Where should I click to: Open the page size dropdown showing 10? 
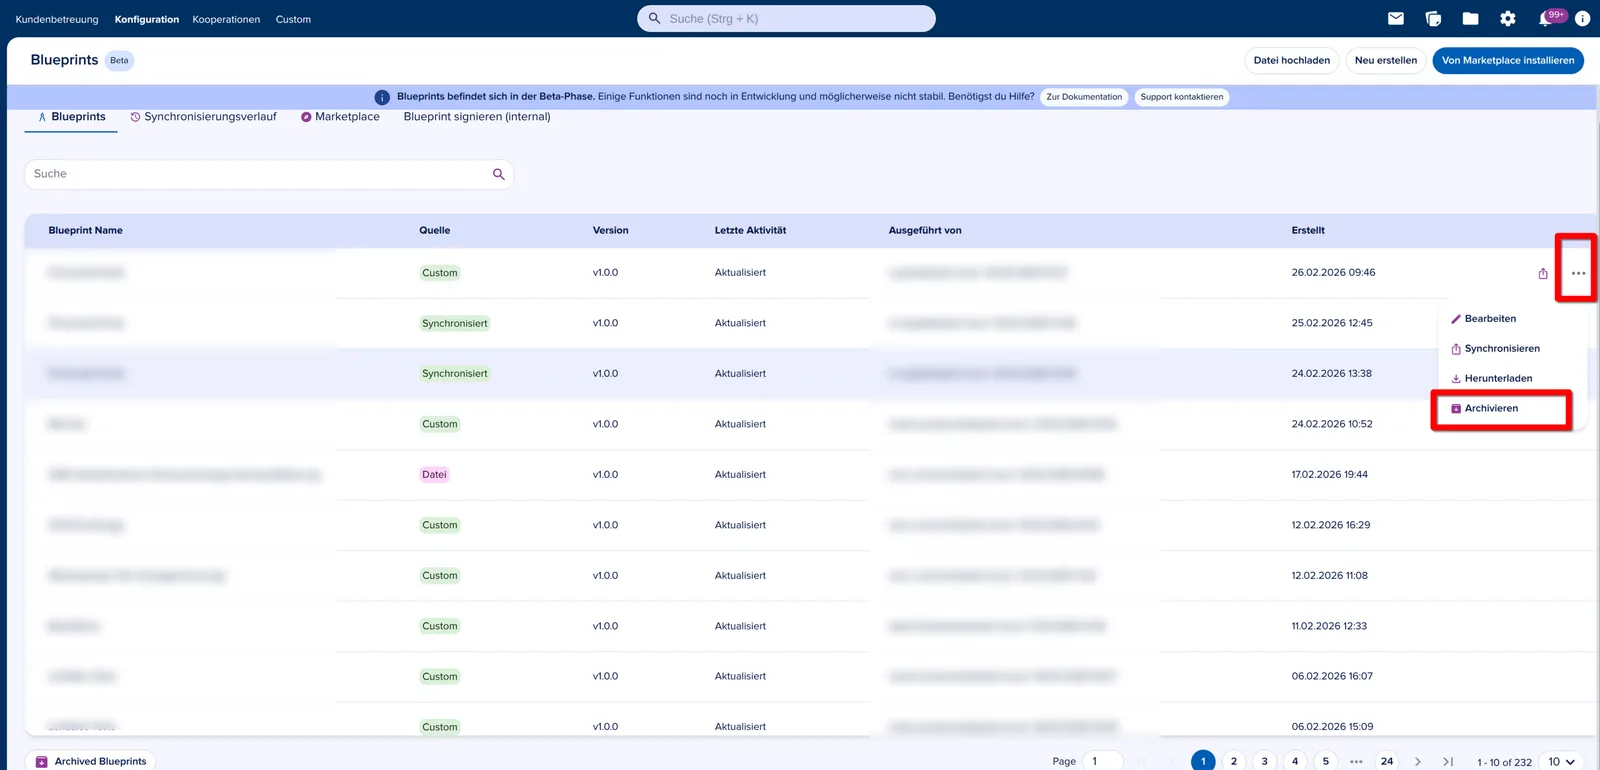coord(1562,761)
